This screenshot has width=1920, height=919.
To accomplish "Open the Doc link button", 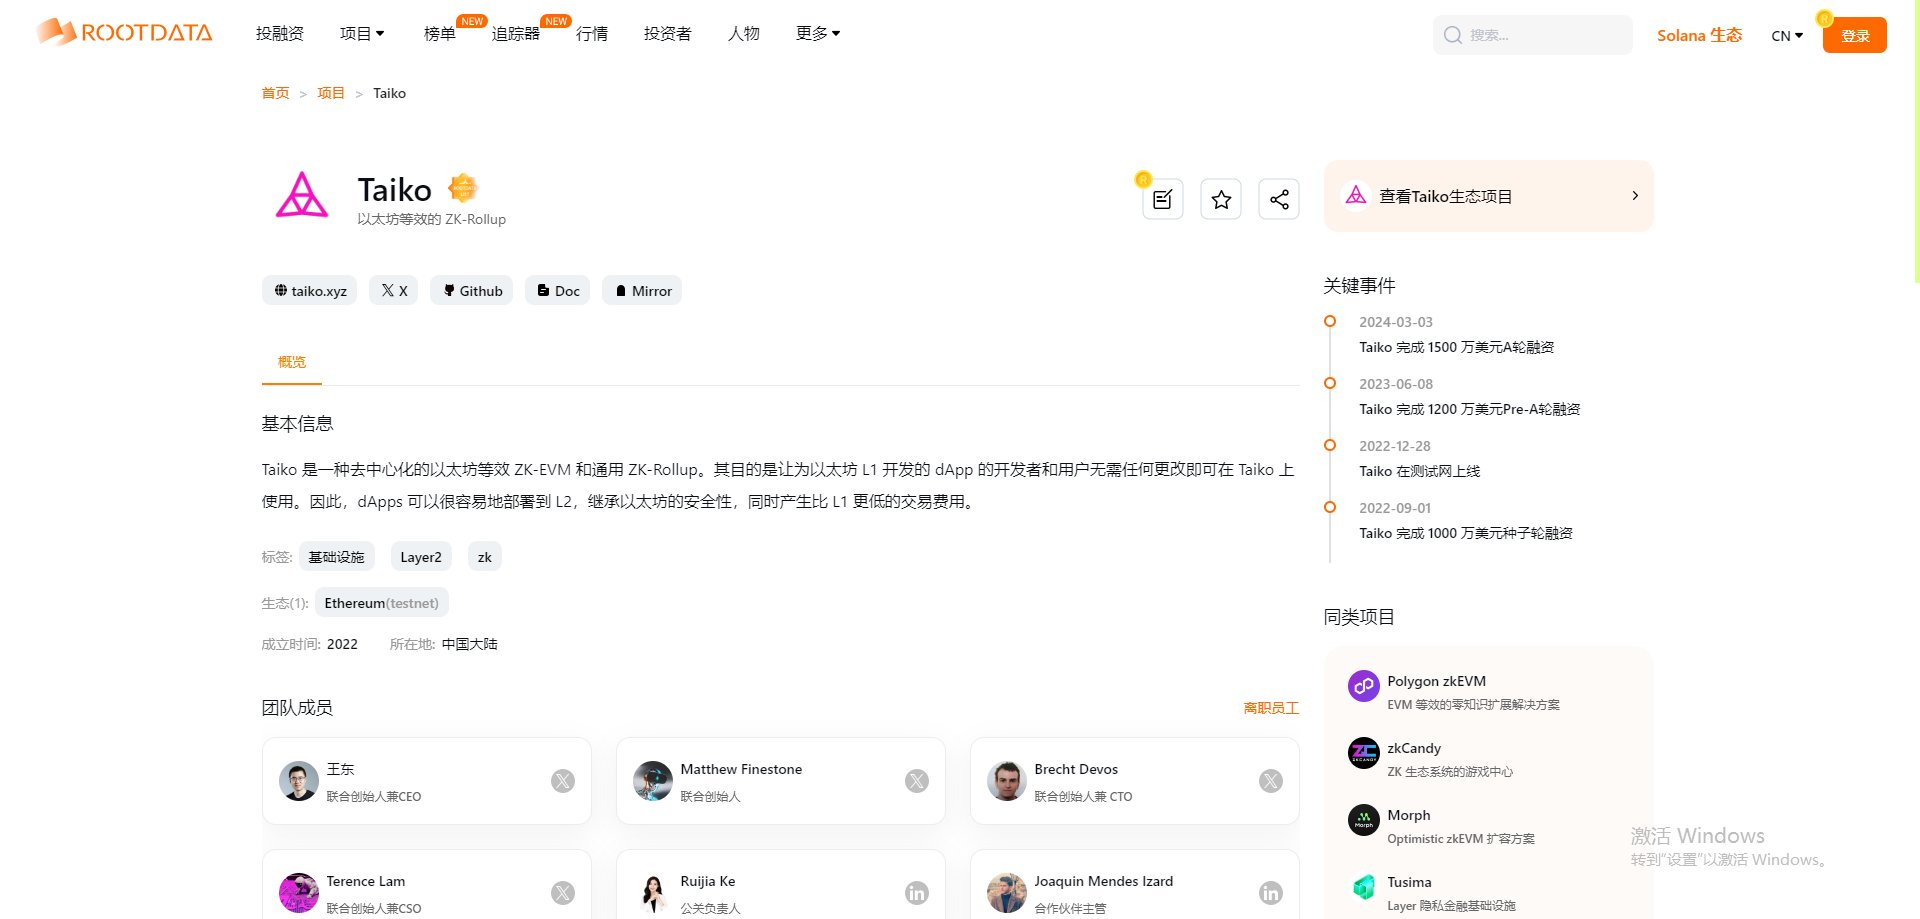I will tap(558, 290).
